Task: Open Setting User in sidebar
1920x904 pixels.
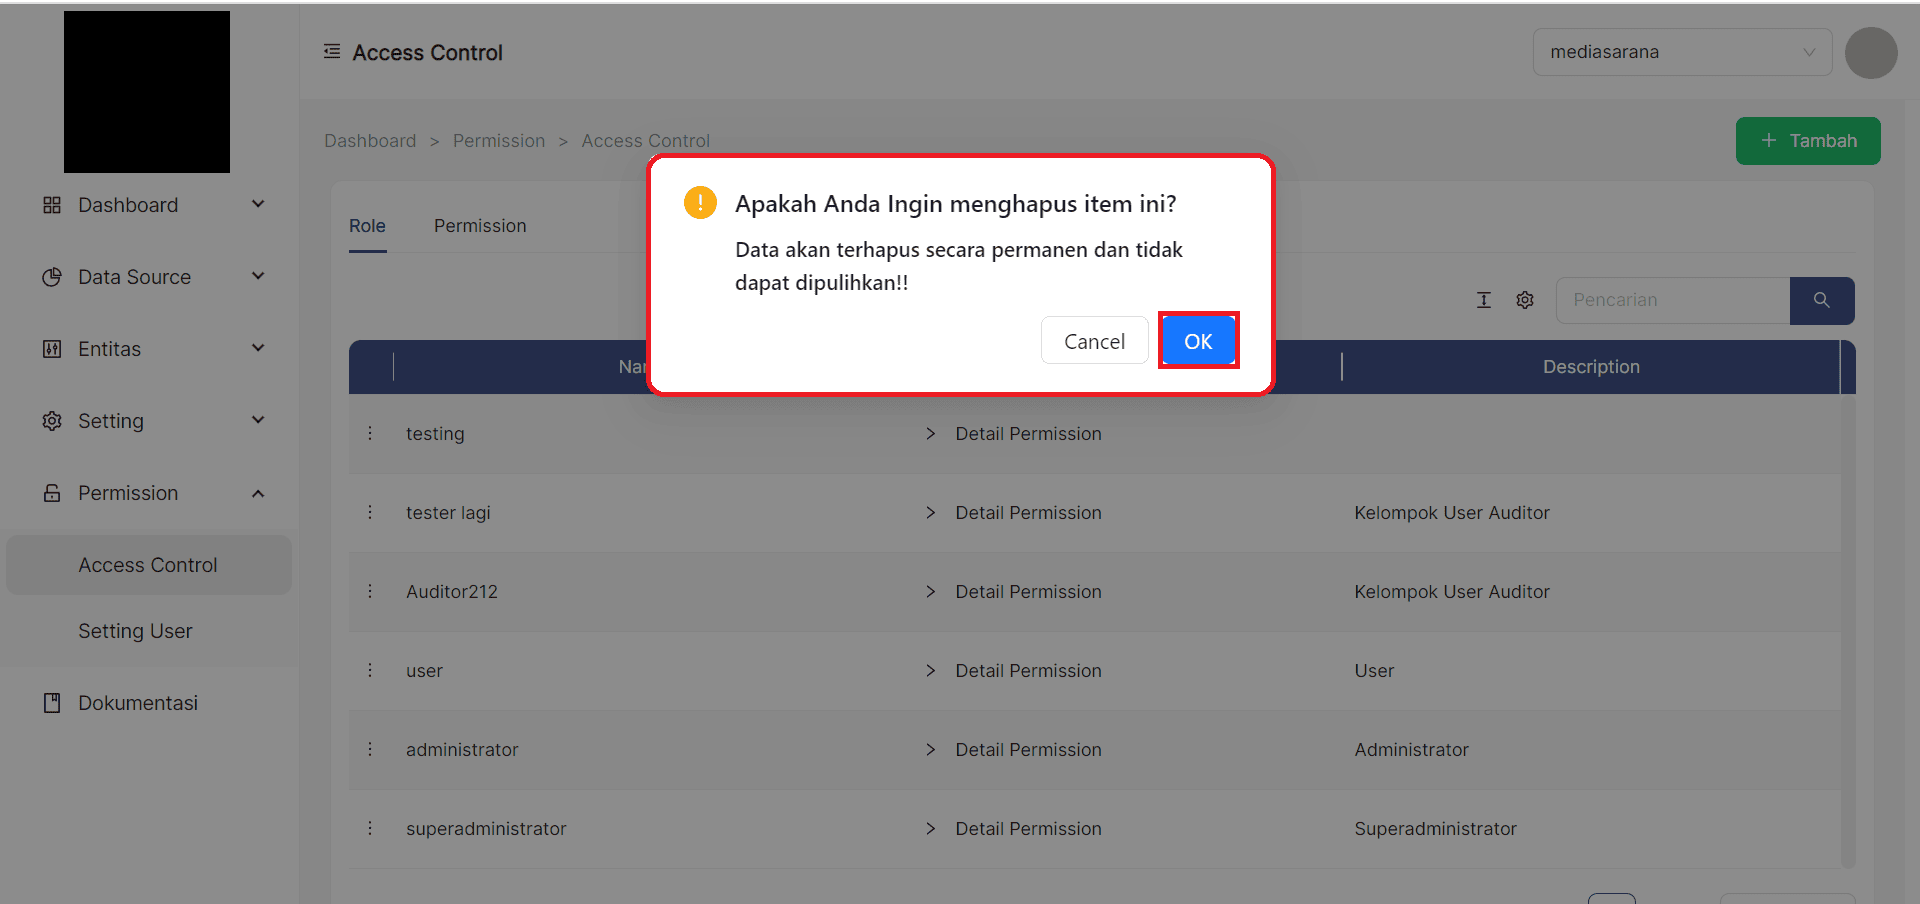Action: (135, 631)
